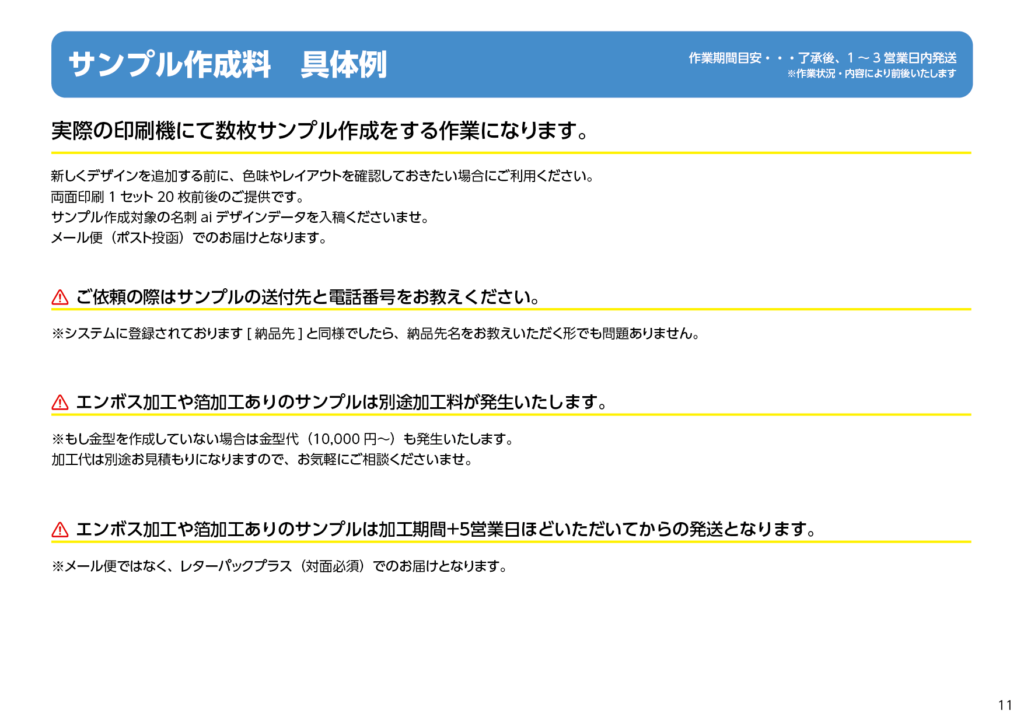Screen dimensions: 1024x724
Task: Click the warning icon beside ご依頼の際は heading
Action: pos(59,298)
